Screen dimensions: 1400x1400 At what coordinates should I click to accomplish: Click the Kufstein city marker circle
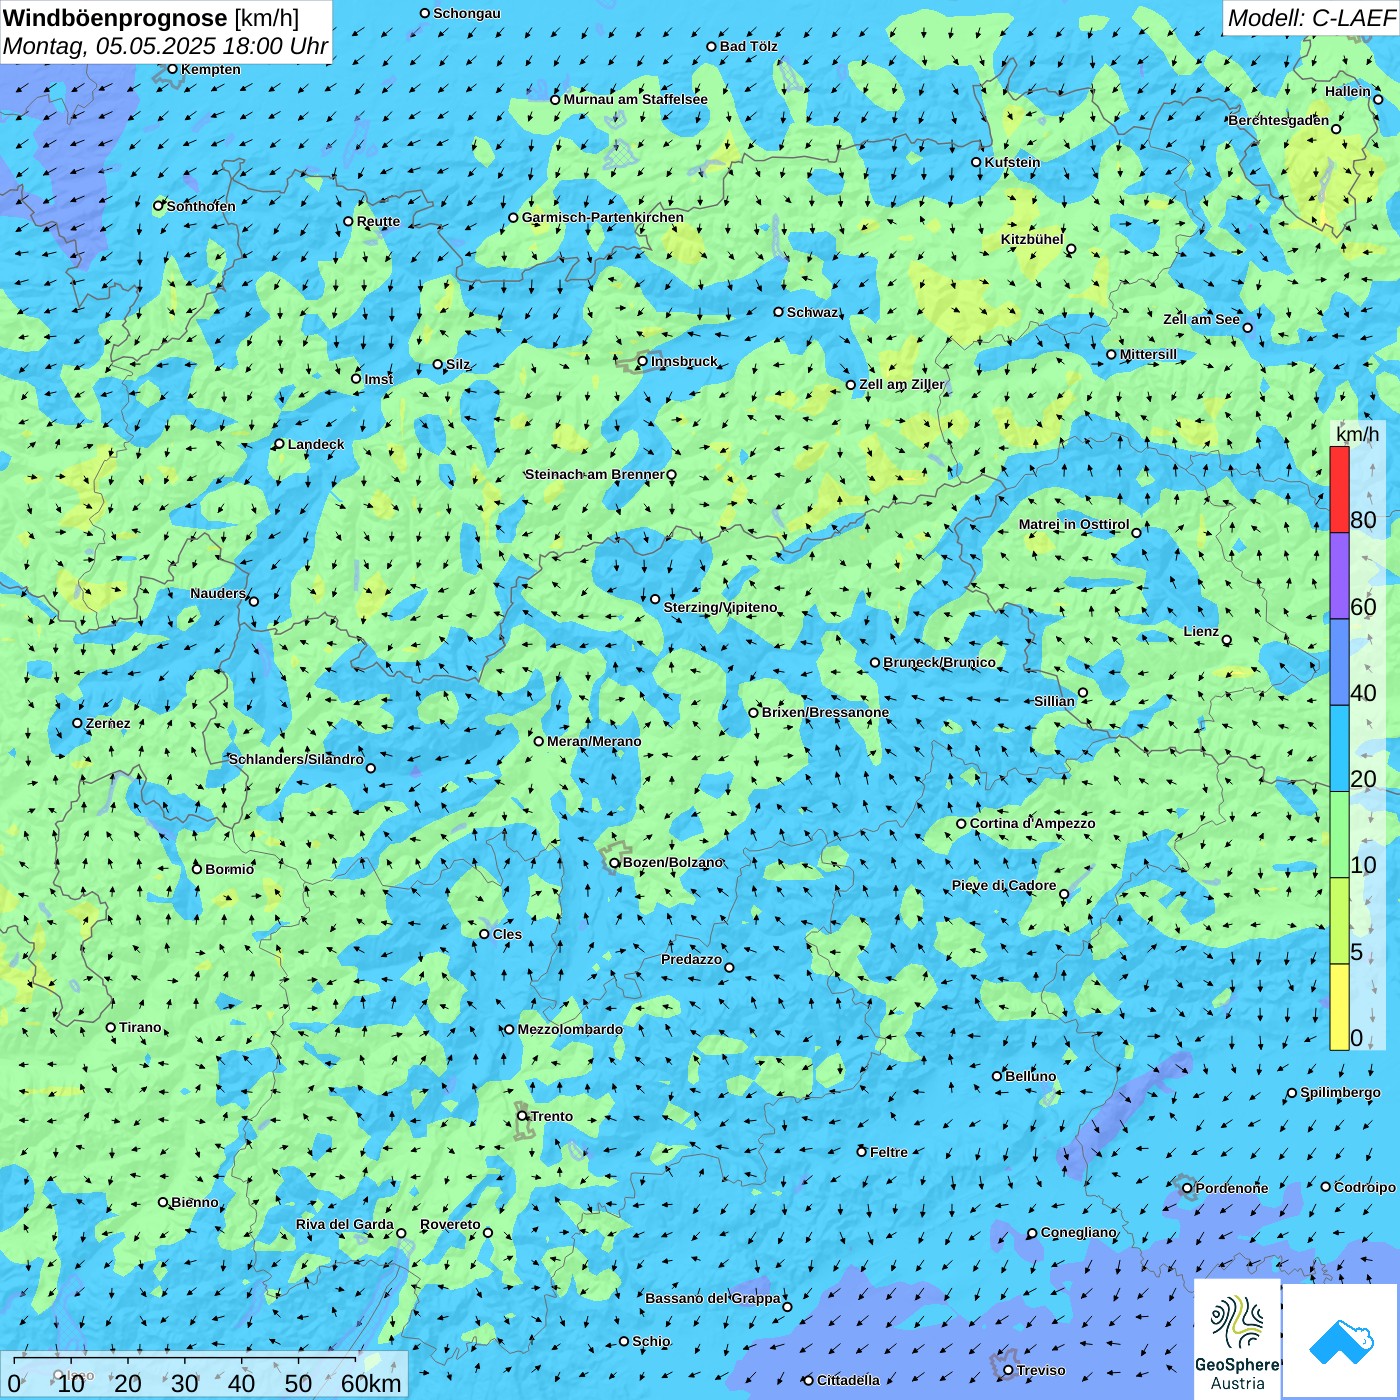pyautogui.click(x=977, y=162)
